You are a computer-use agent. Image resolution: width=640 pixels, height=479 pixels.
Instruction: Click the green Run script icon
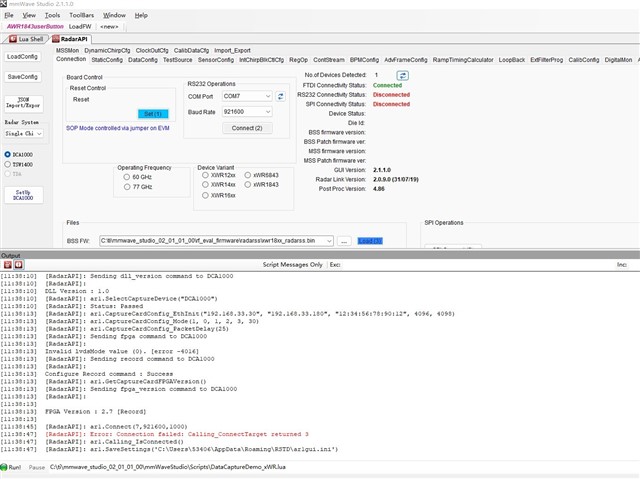pos(4,467)
